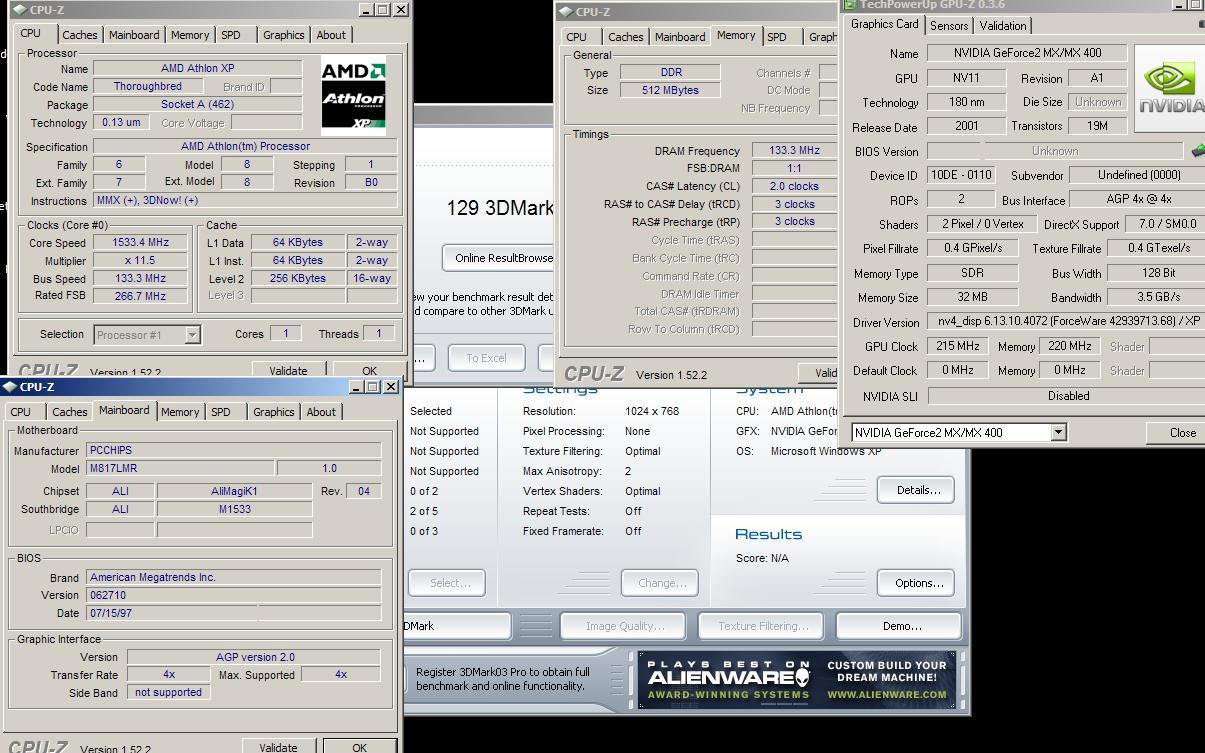This screenshot has width=1205, height=753.
Task: Click the Driver Version field in GPU-Z
Action: pos(1066,322)
